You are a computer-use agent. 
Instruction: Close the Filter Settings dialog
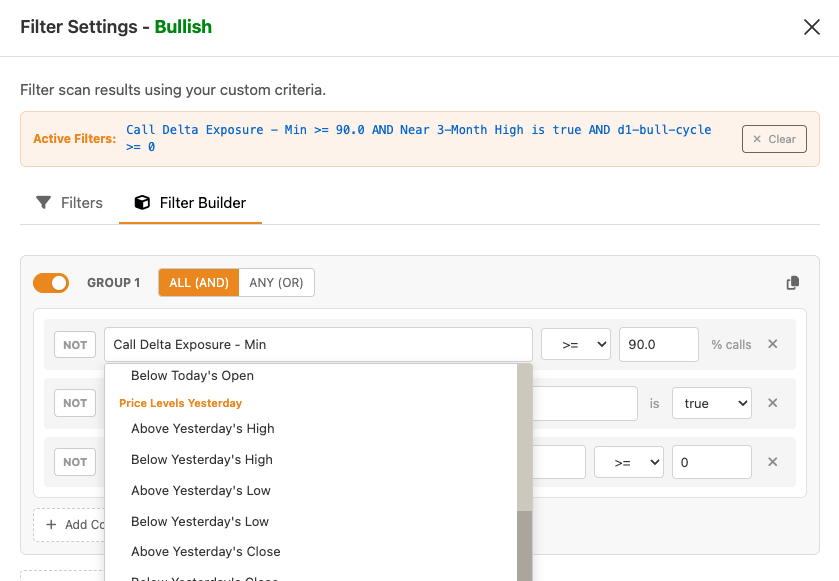coord(812,27)
